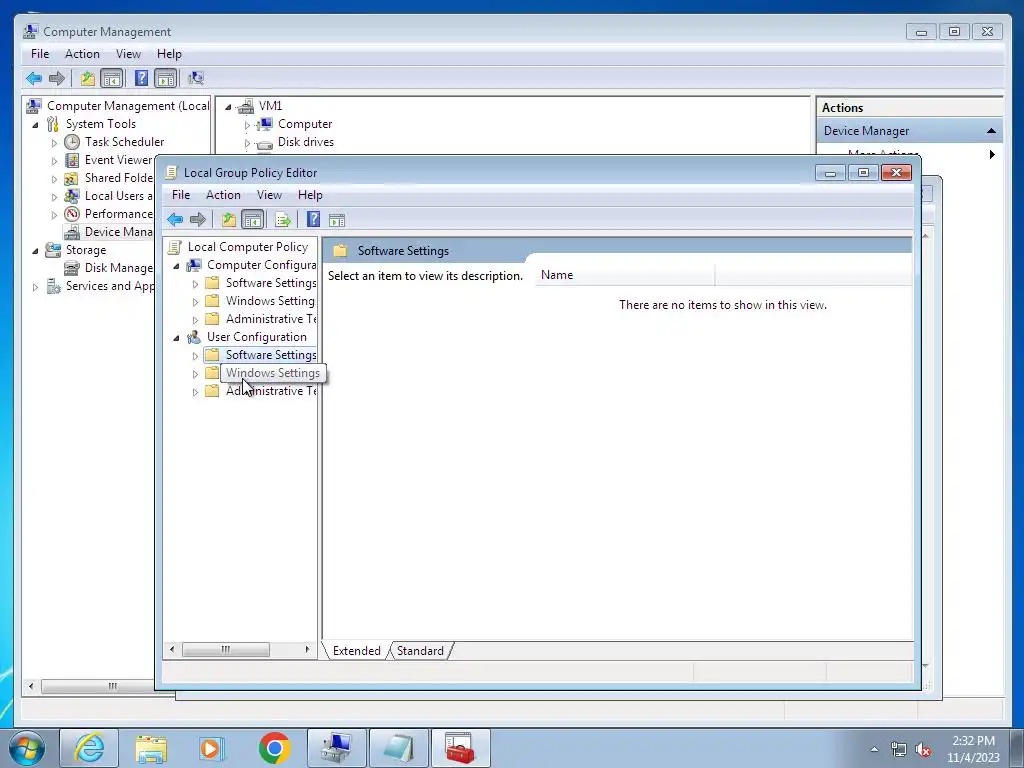Open View menu in Group Policy Editor
The width and height of the screenshot is (1024, 768).
269,195
